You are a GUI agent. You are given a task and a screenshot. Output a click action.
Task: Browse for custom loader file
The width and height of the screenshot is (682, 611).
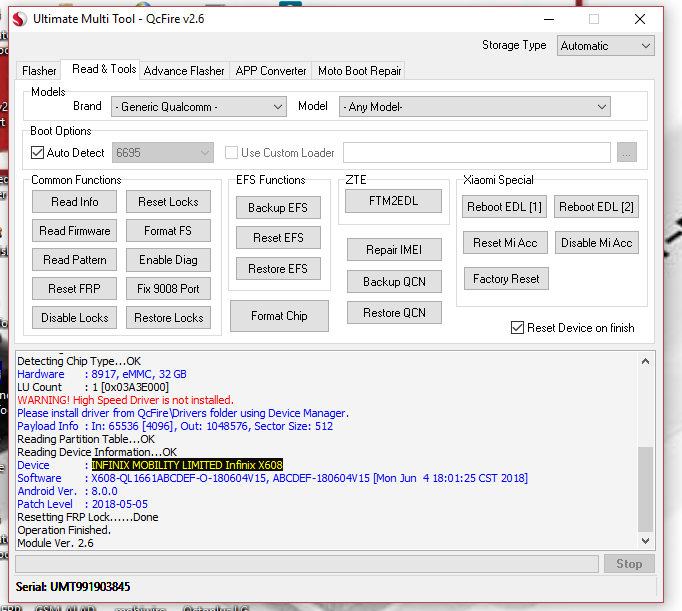[627, 153]
